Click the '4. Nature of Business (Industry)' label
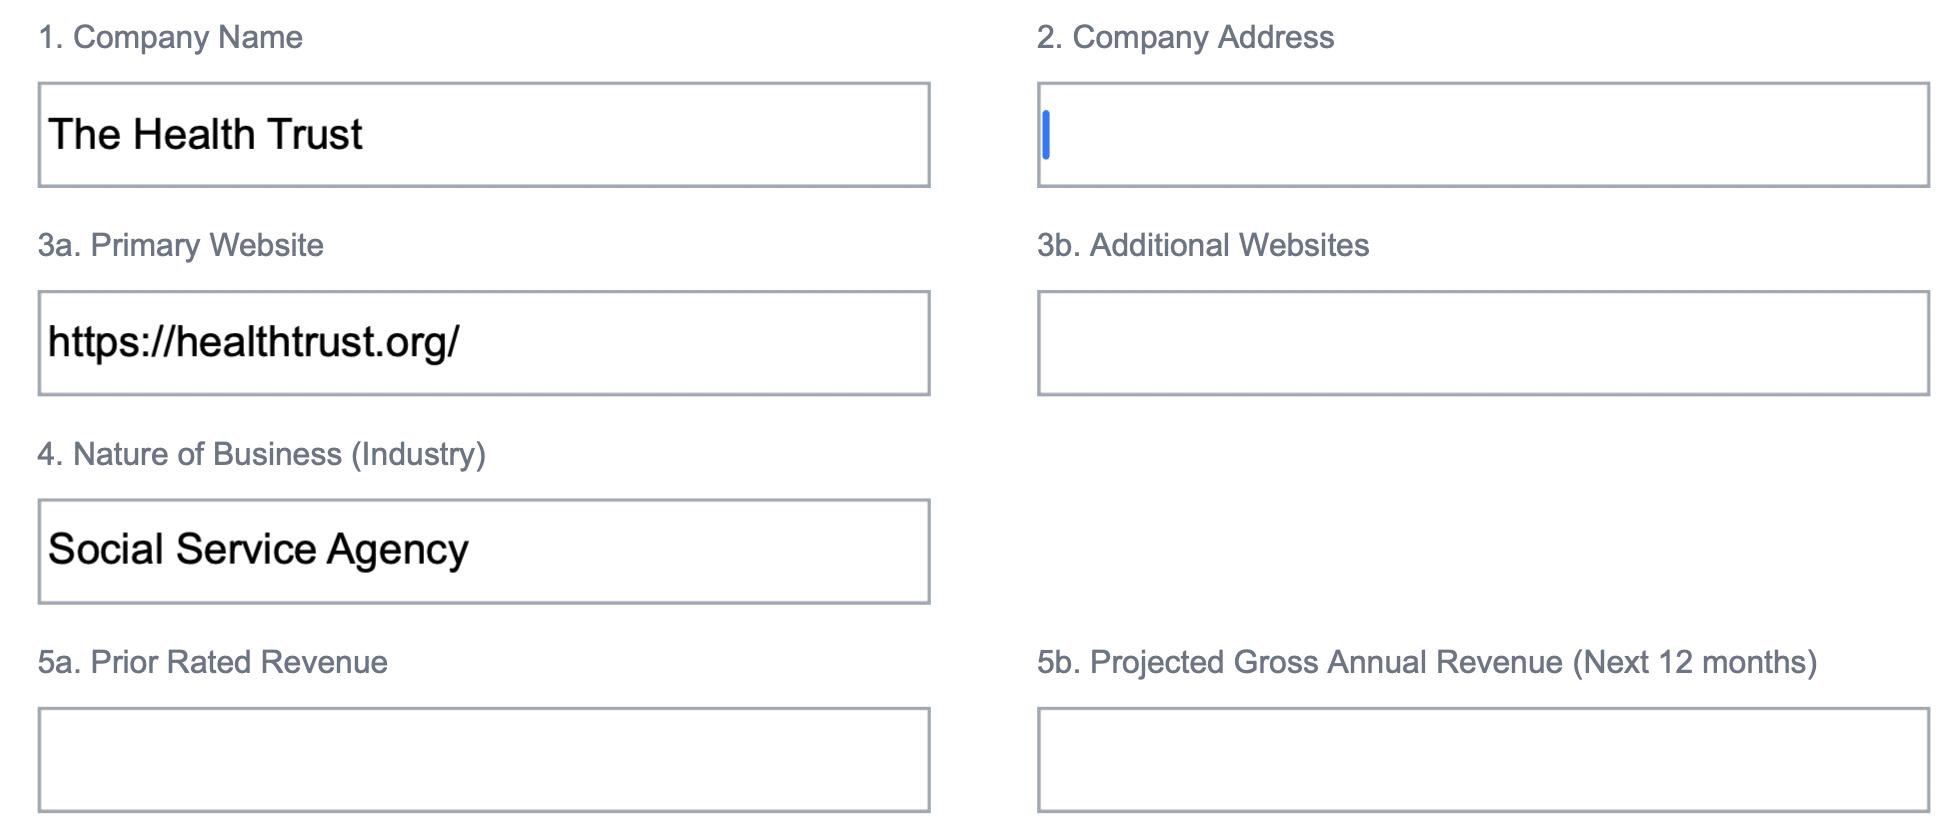The height and width of the screenshot is (826, 1950). point(261,454)
